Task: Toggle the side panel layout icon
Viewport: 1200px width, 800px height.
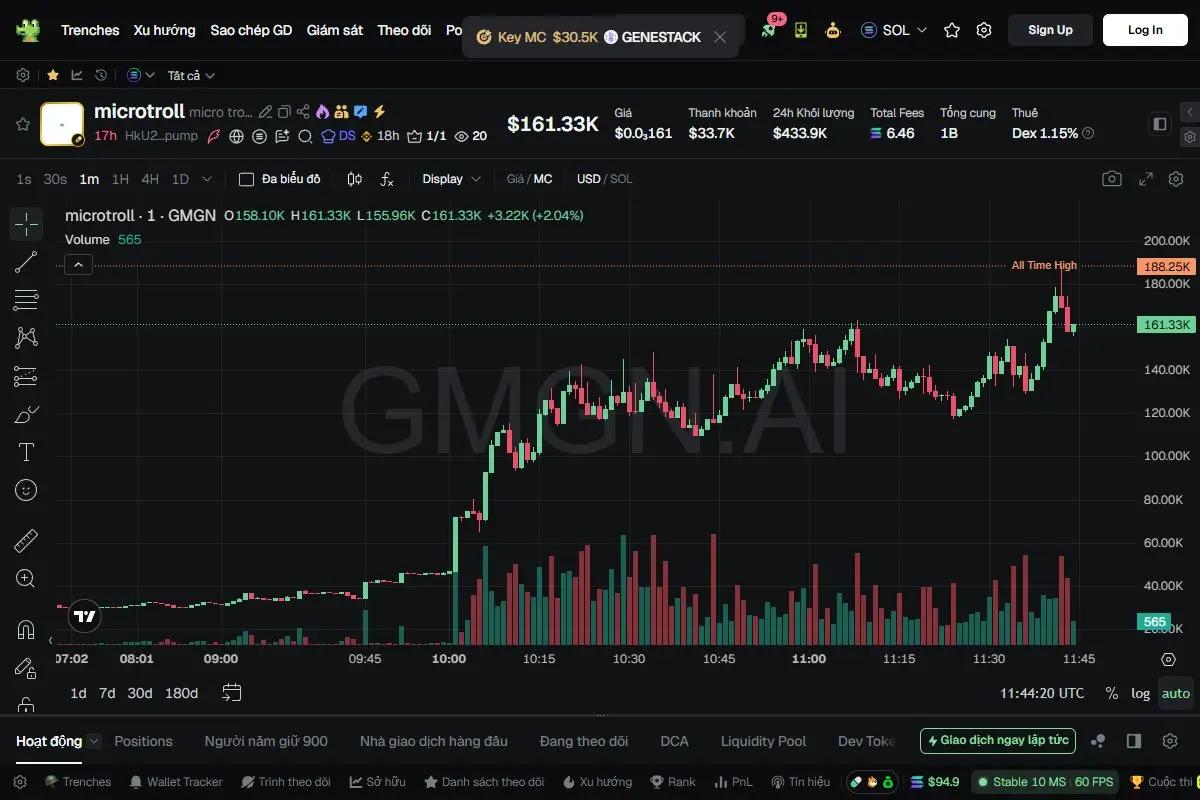Action: (1160, 124)
